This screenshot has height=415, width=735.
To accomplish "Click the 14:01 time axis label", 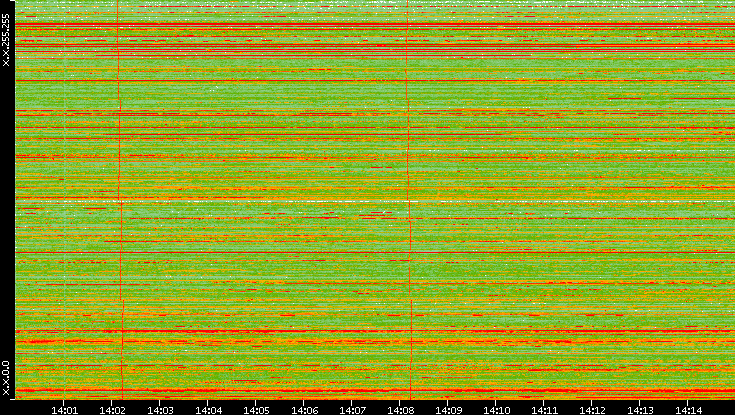I will [x=64, y=410].
